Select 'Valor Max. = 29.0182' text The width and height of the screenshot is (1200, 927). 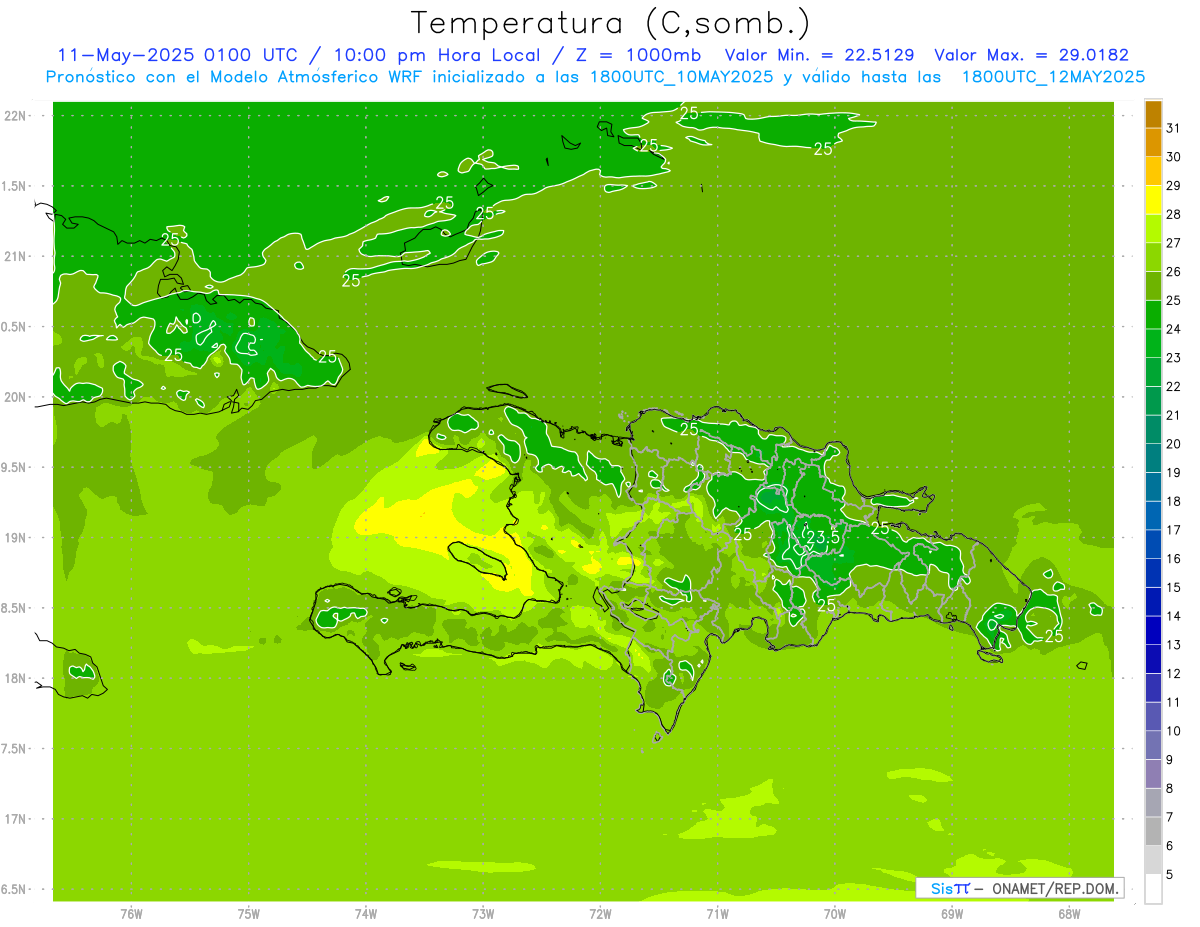point(1031,56)
